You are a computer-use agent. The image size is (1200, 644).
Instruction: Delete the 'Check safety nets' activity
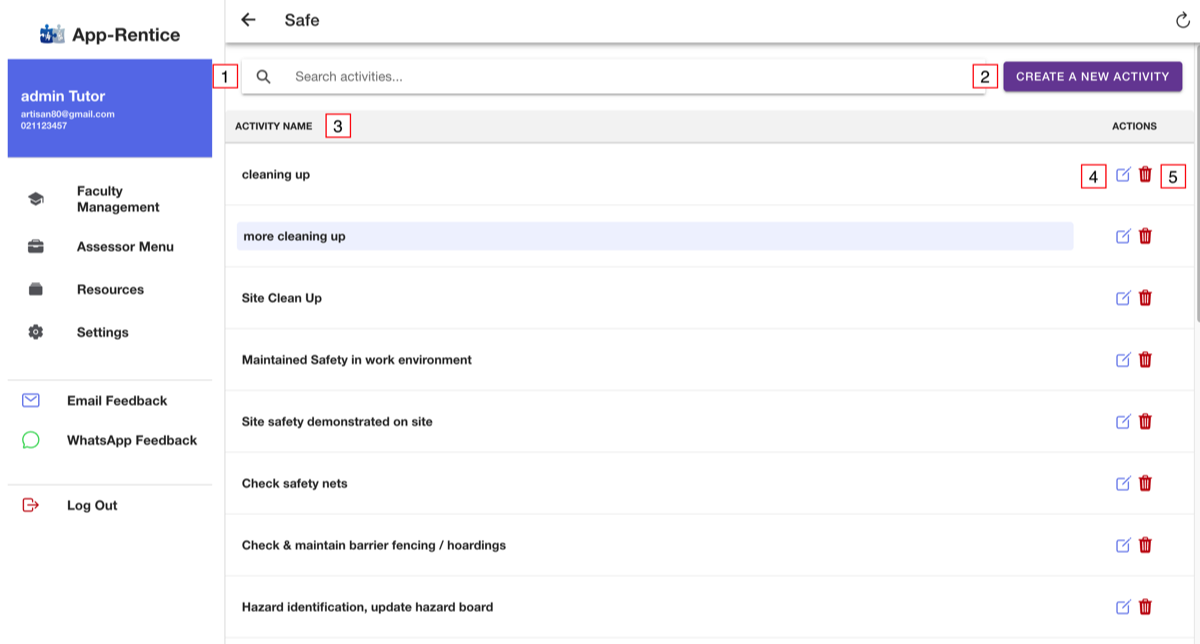click(x=1146, y=483)
